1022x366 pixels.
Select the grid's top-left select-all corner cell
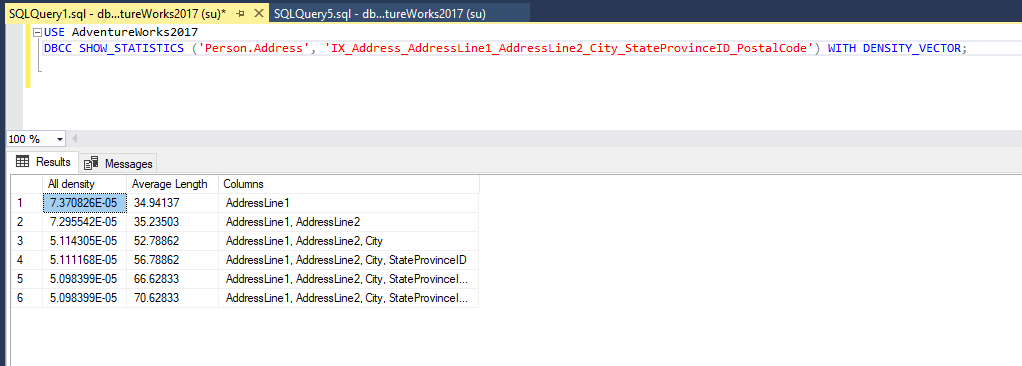pos(27,184)
